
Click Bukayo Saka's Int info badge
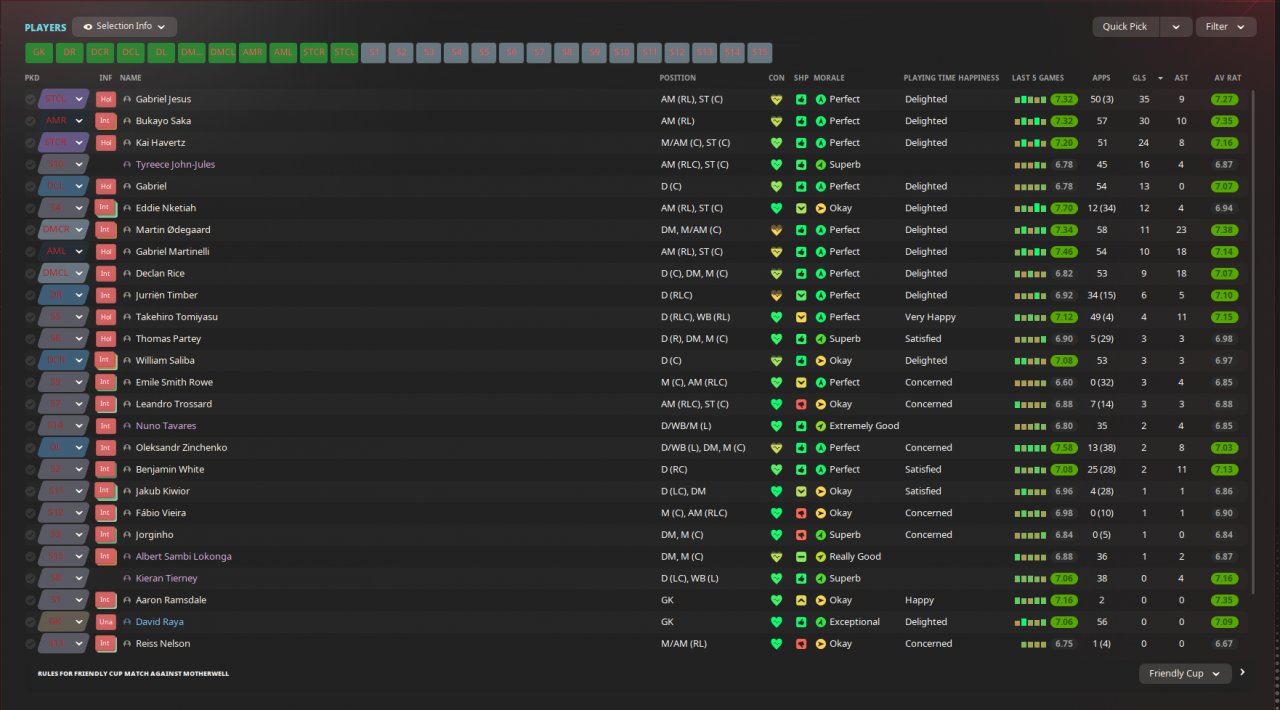106,121
